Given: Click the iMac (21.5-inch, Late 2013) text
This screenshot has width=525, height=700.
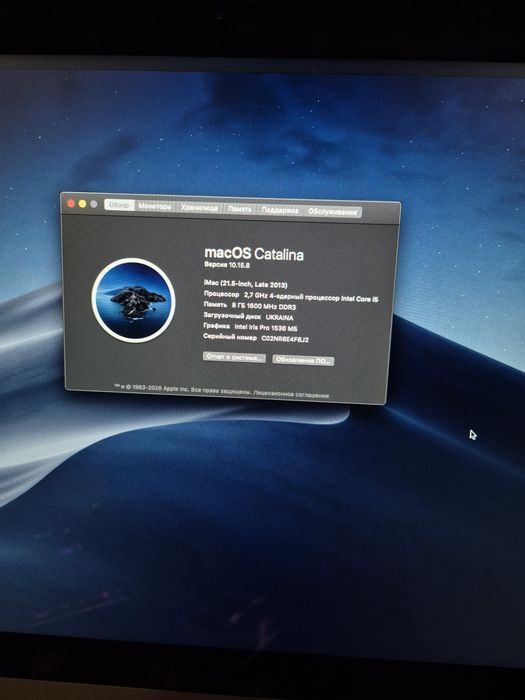Looking at the screenshot, I should point(246,284).
